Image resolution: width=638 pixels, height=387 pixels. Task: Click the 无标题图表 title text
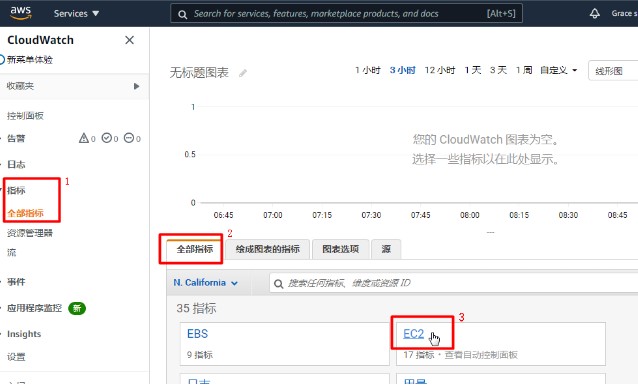[199, 73]
